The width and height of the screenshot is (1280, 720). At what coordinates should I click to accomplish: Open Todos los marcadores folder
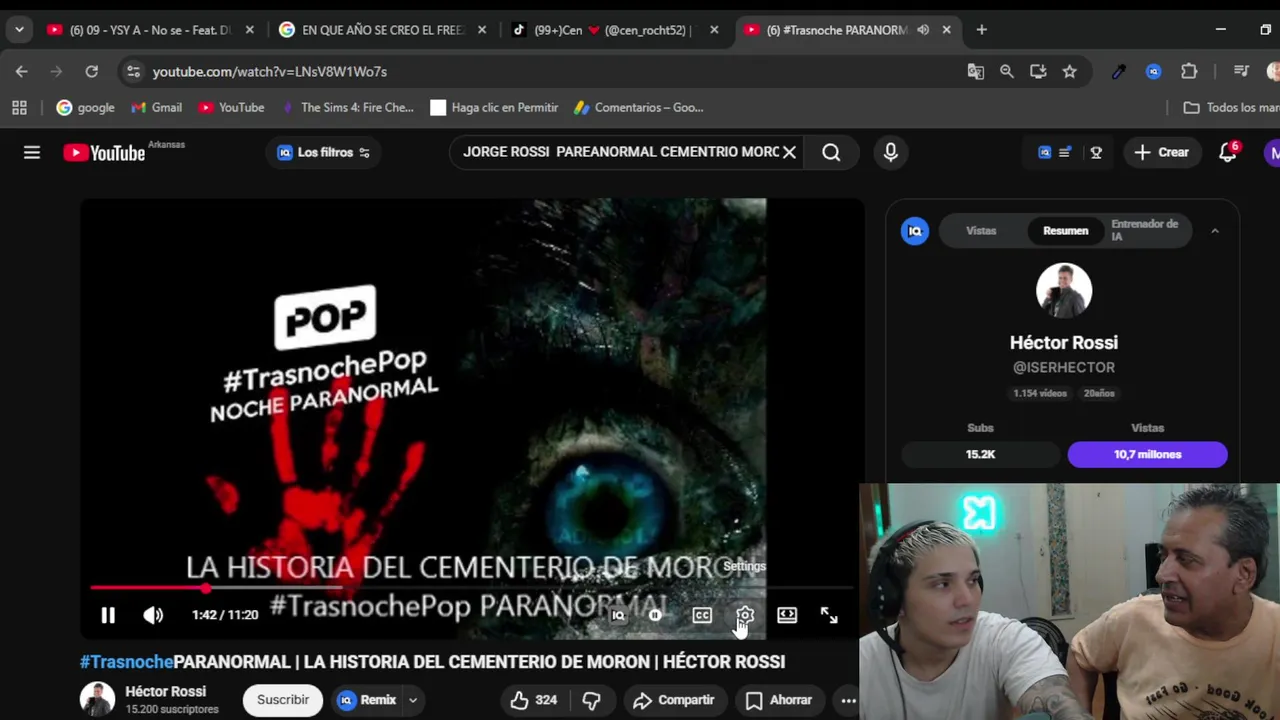[x=1231, y=107]
